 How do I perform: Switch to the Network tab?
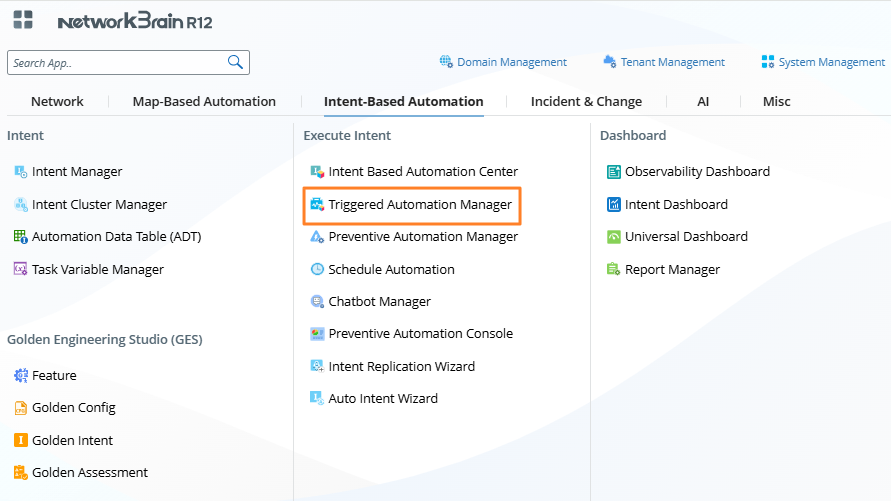click(57, 102)
